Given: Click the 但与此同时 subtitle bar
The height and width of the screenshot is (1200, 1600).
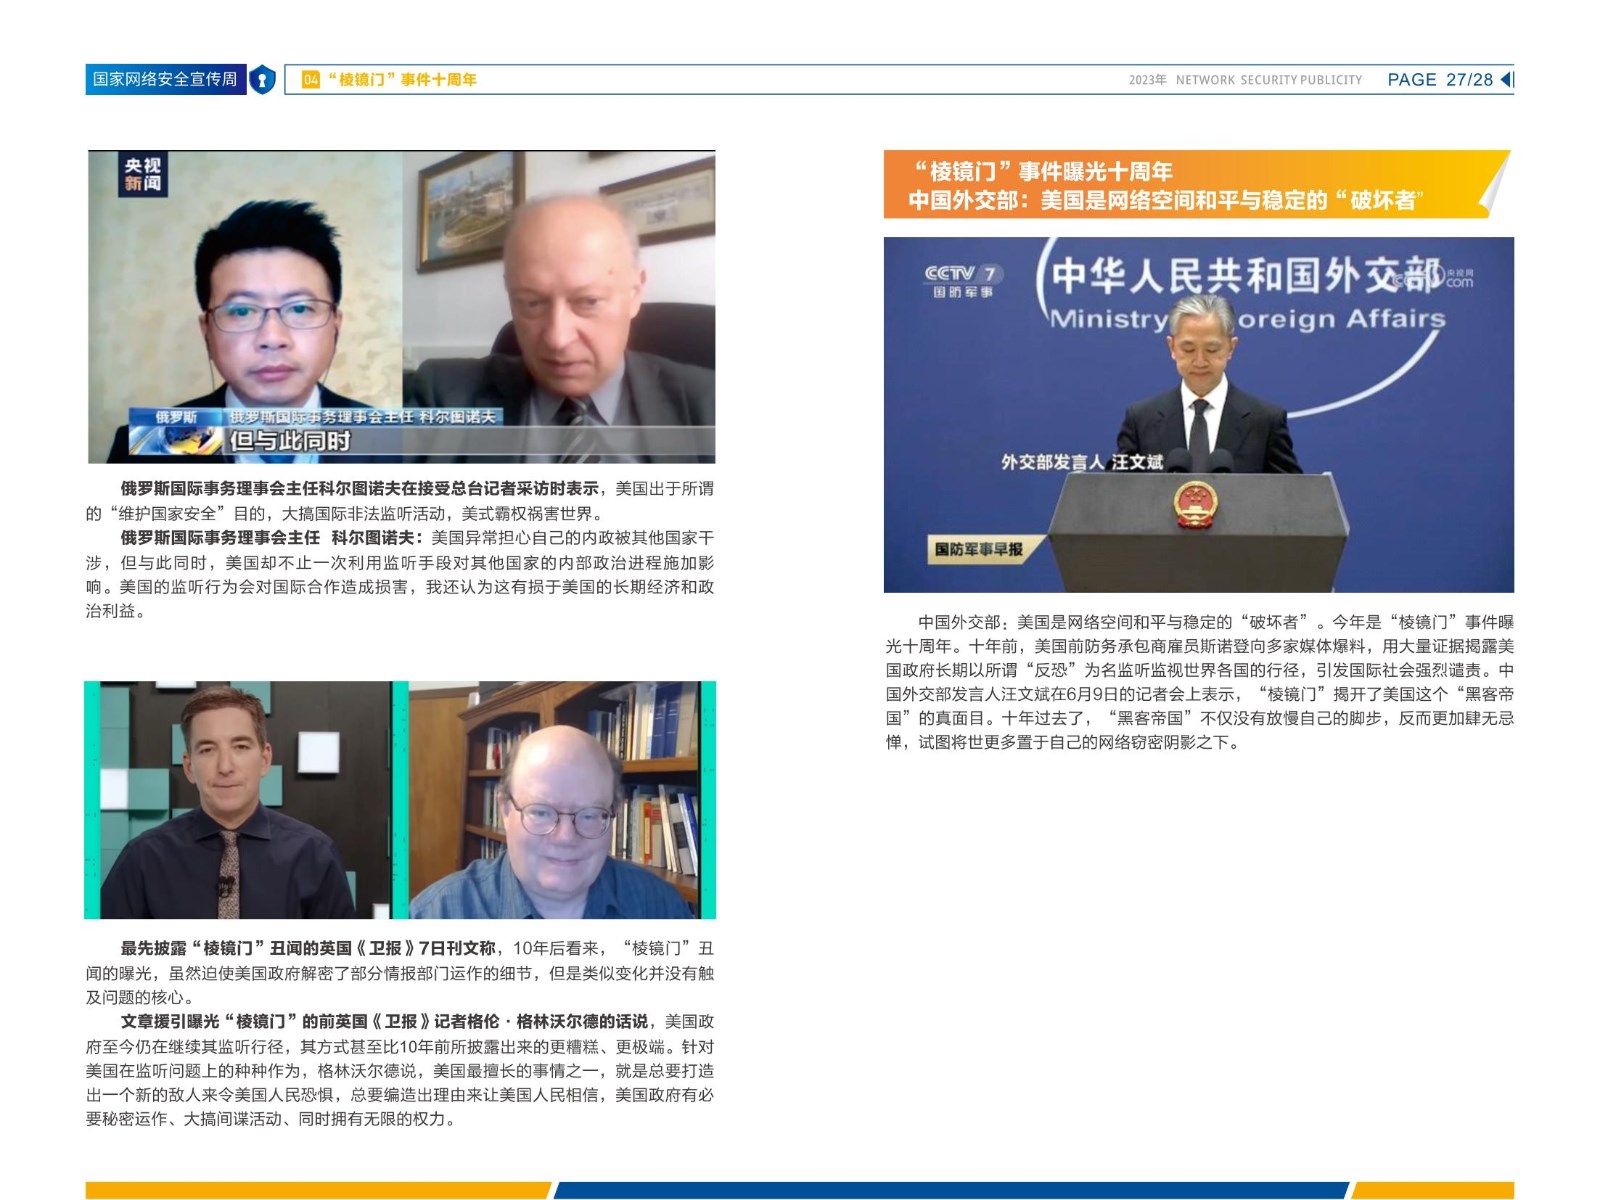Looking at the screenshot, I should click(x=290, y=441).
